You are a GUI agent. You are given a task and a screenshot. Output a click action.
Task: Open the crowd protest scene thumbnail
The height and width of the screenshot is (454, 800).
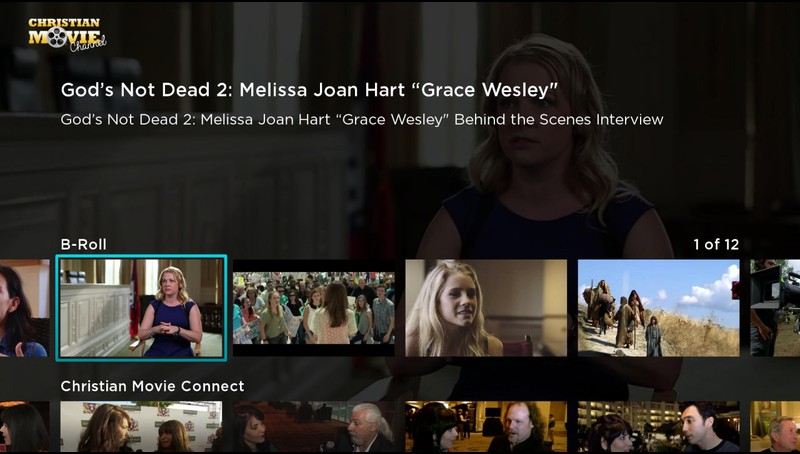pyautogui.click(x=313, y=308)
